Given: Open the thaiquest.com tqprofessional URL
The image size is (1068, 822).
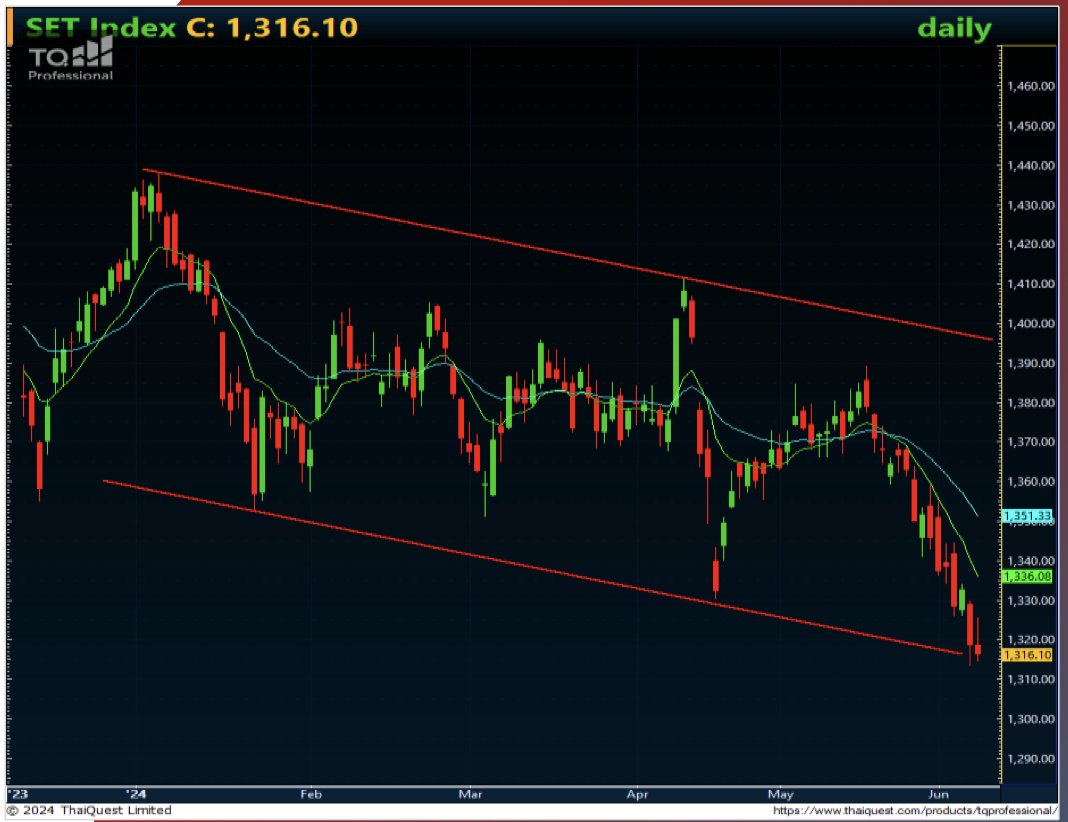Looking at the screenshot, I should coord(915,810).
